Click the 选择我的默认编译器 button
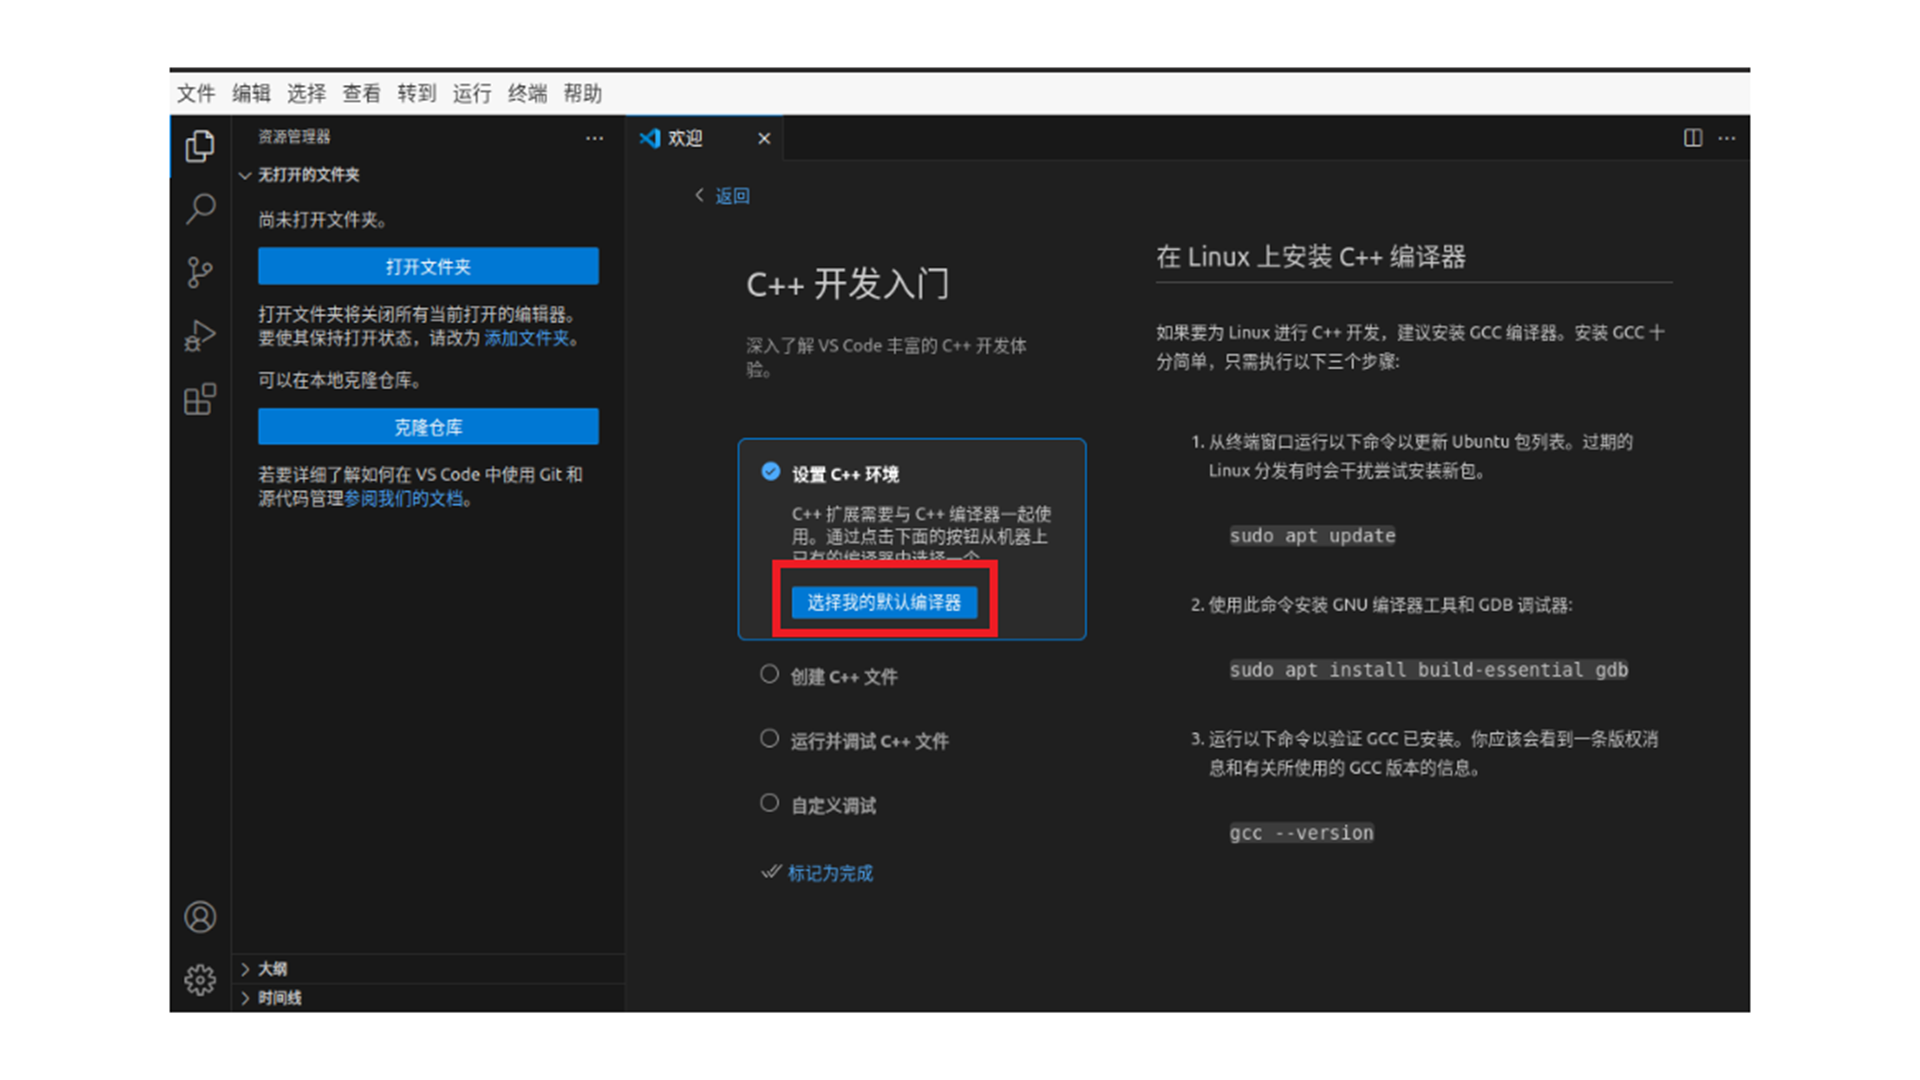The image size is (1920, 1080). [x=884, y=602]
